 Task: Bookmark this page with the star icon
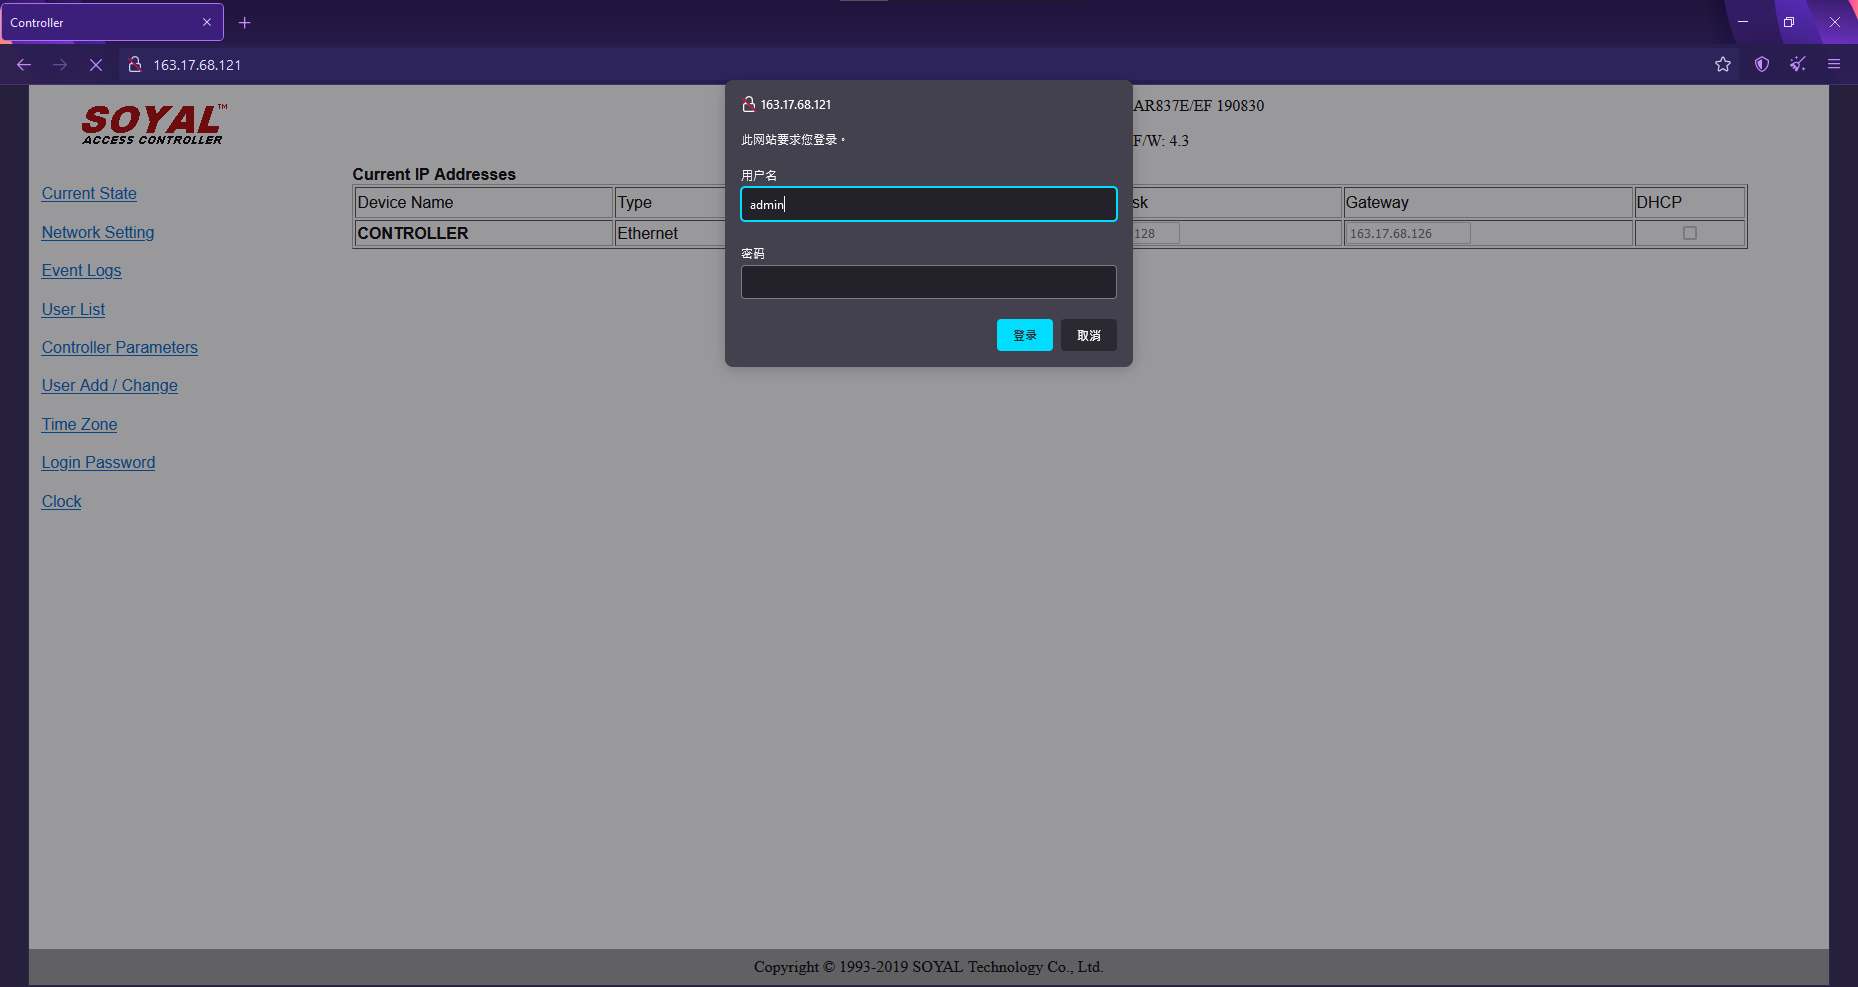click(1722, 64)
